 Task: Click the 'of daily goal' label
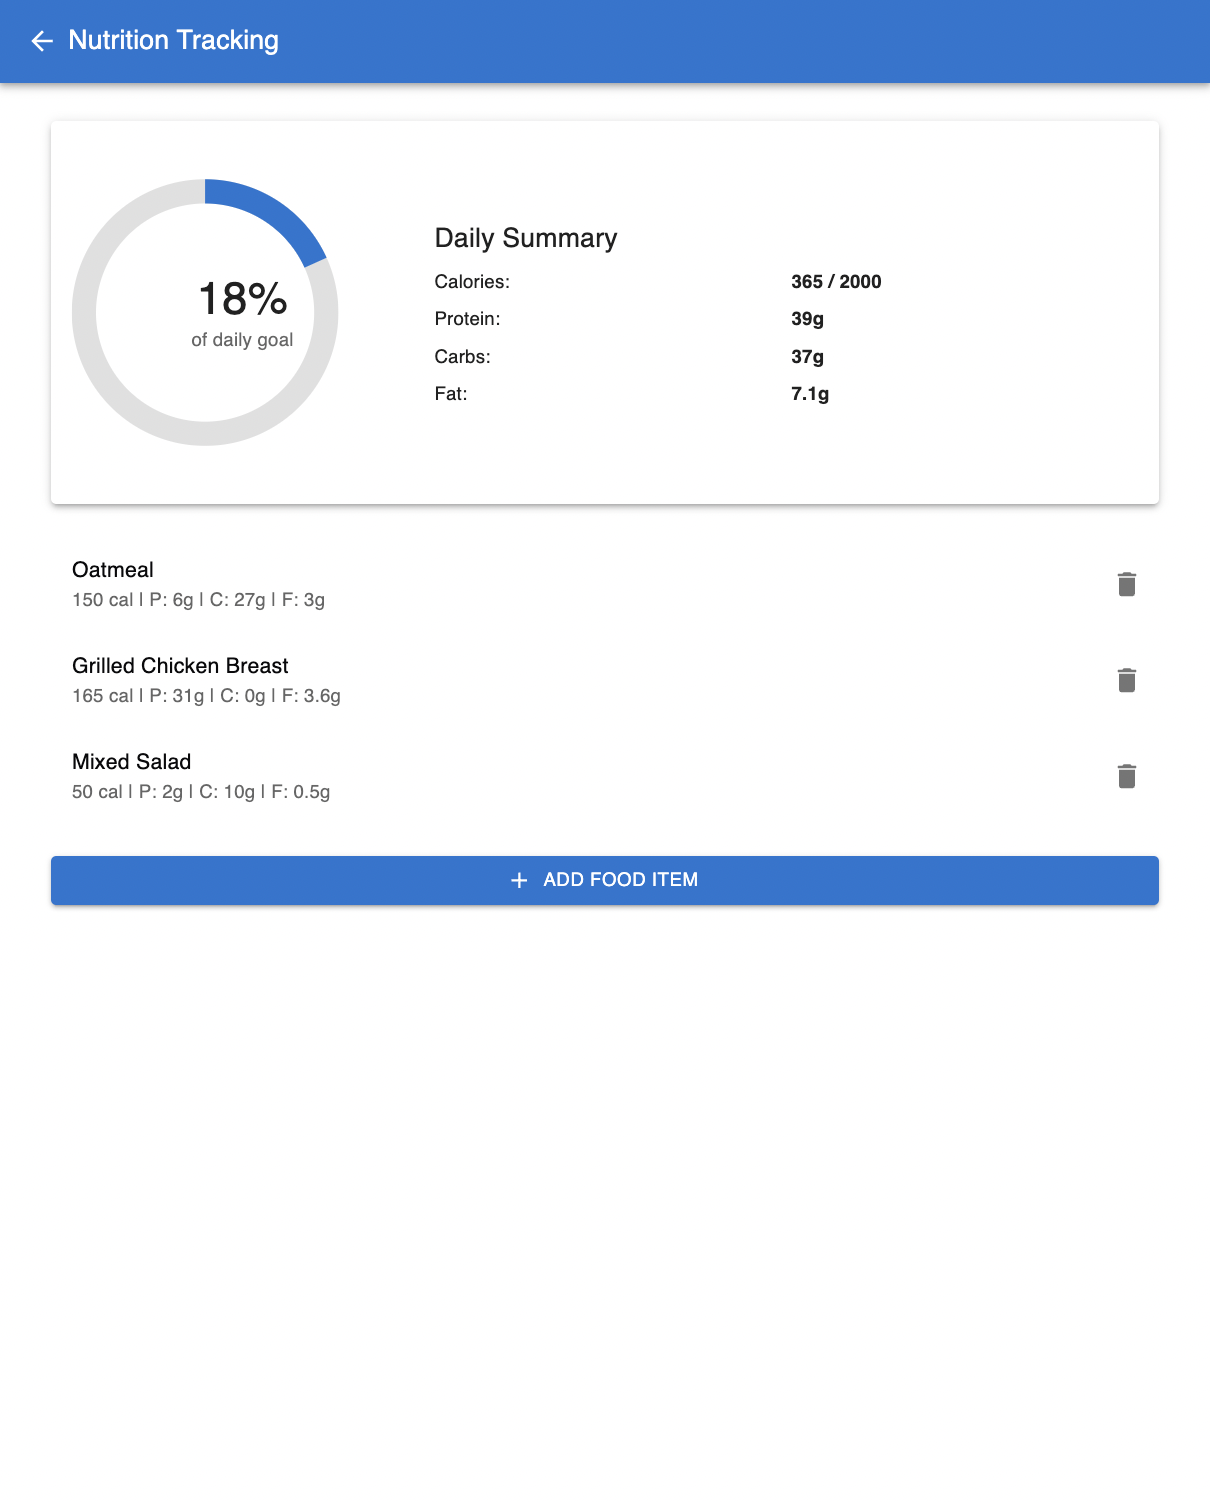point(242,340)
